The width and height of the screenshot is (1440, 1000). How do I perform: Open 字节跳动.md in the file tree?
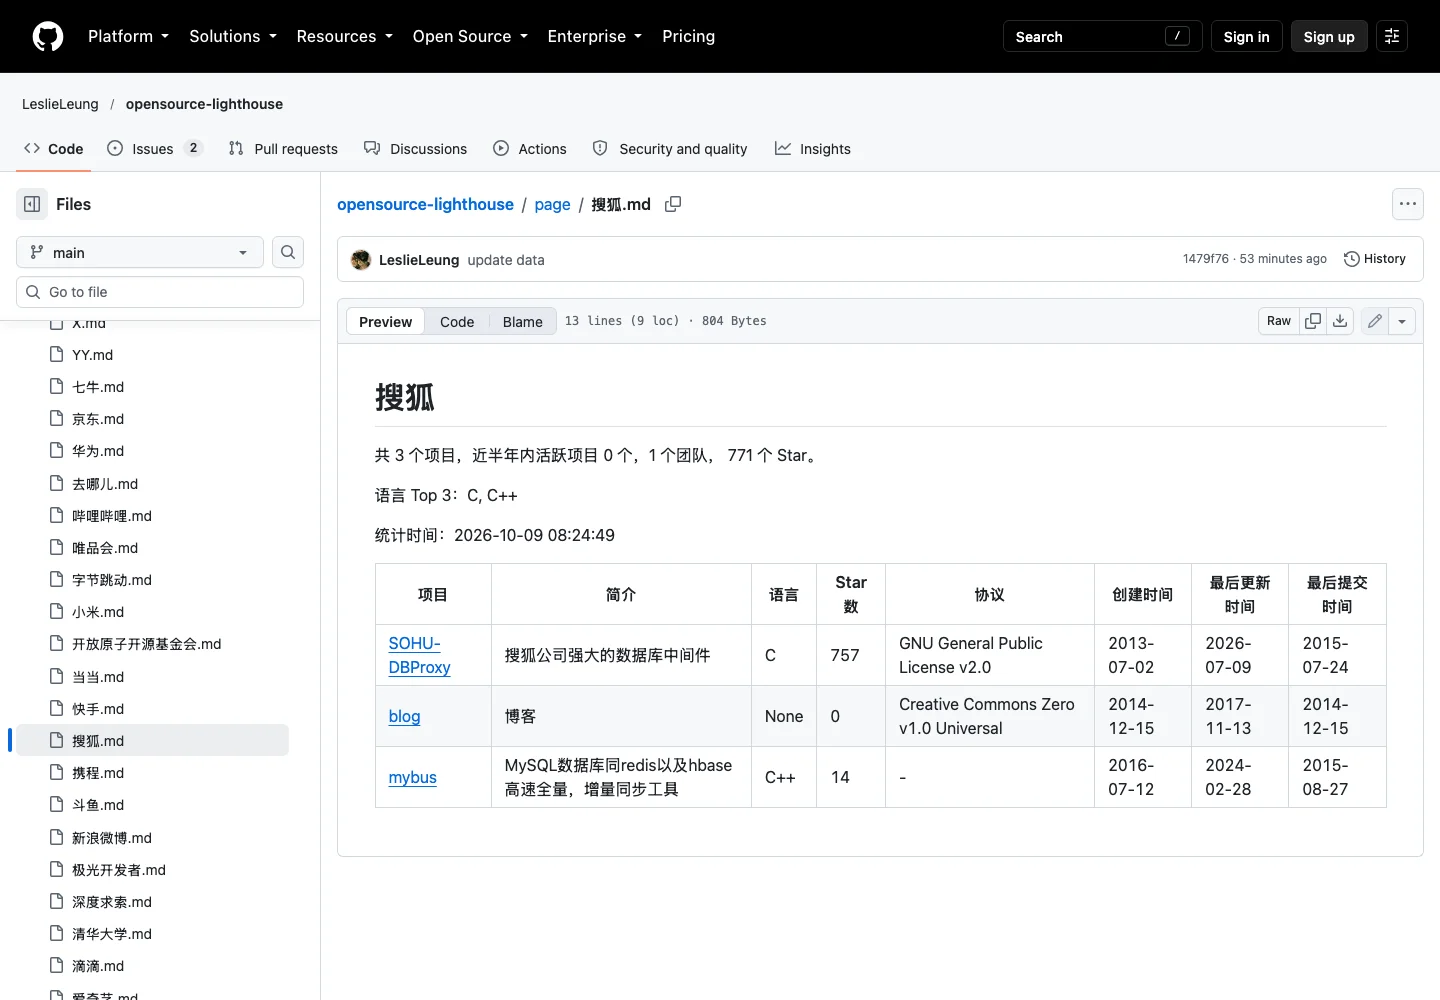pyautogui.click(x=112, y=580)
